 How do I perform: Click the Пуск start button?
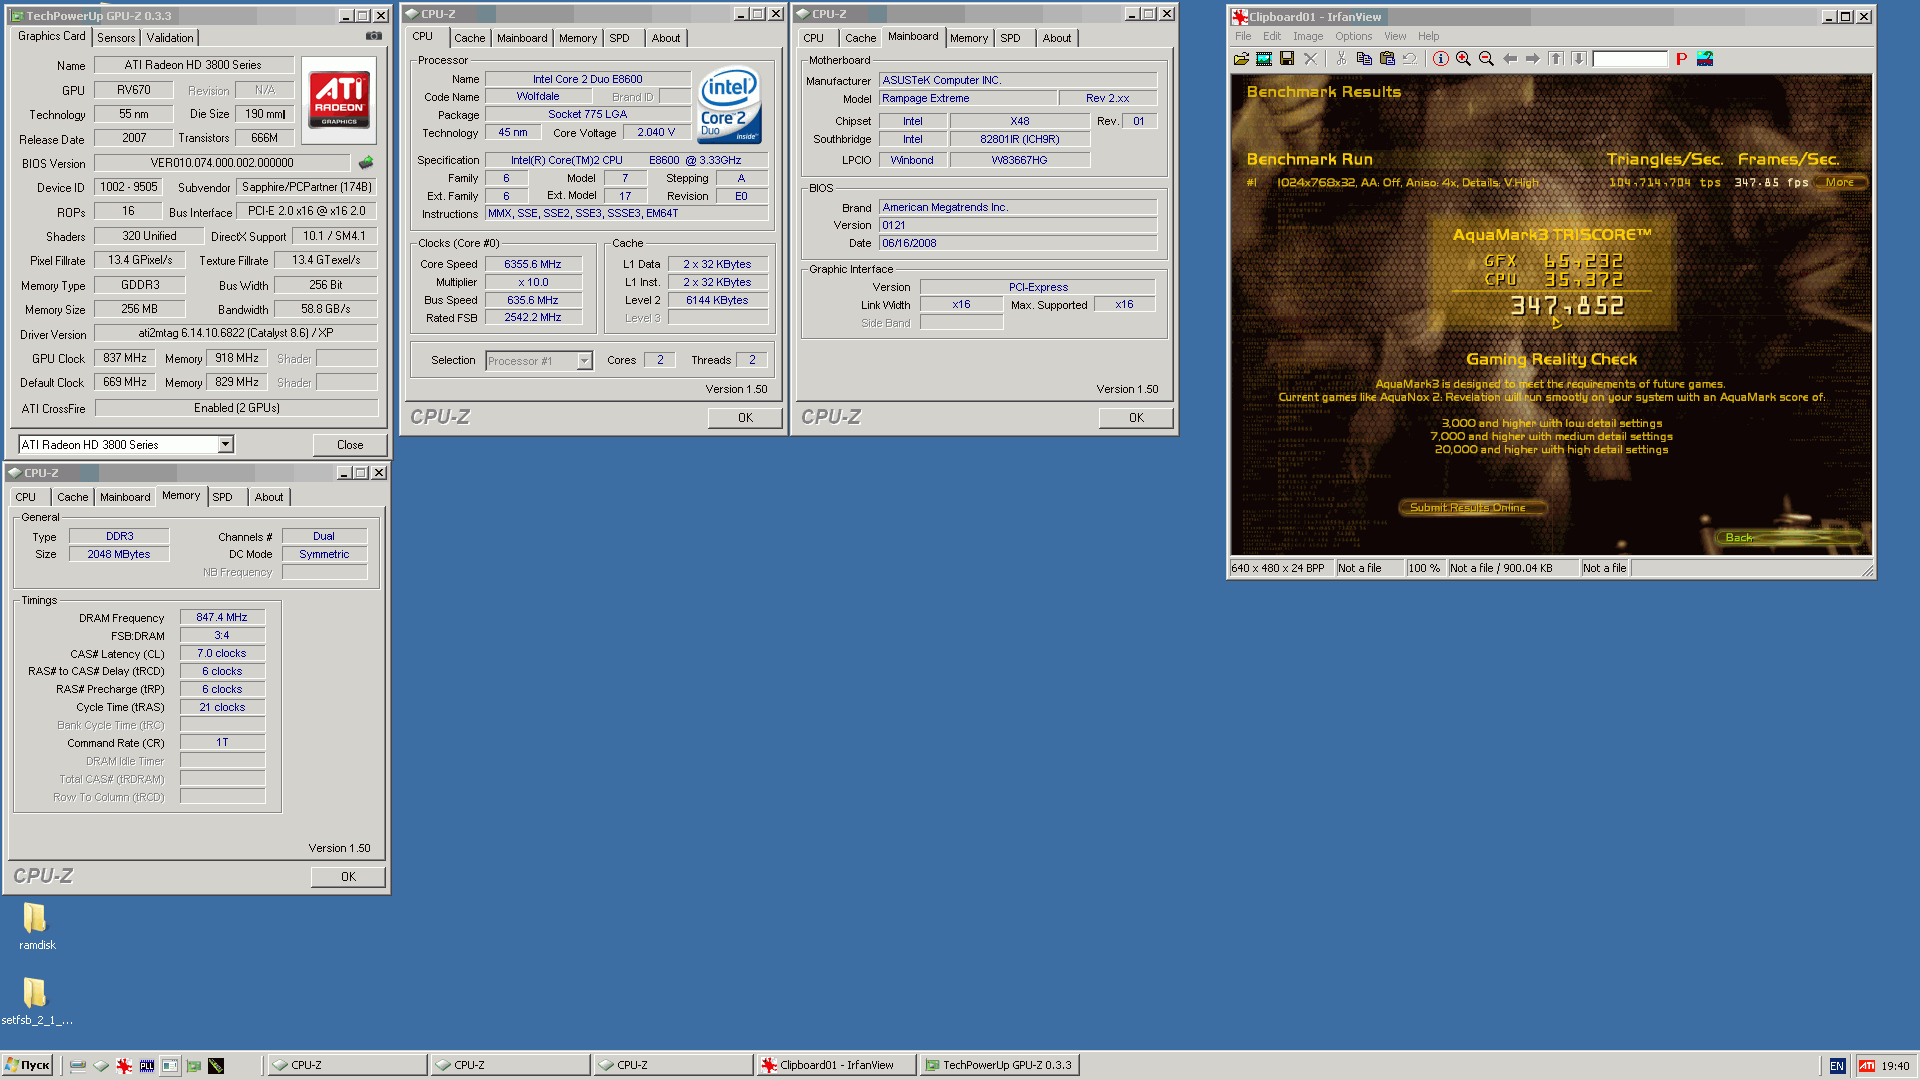pyautogui.click(x=28, y=1066)
